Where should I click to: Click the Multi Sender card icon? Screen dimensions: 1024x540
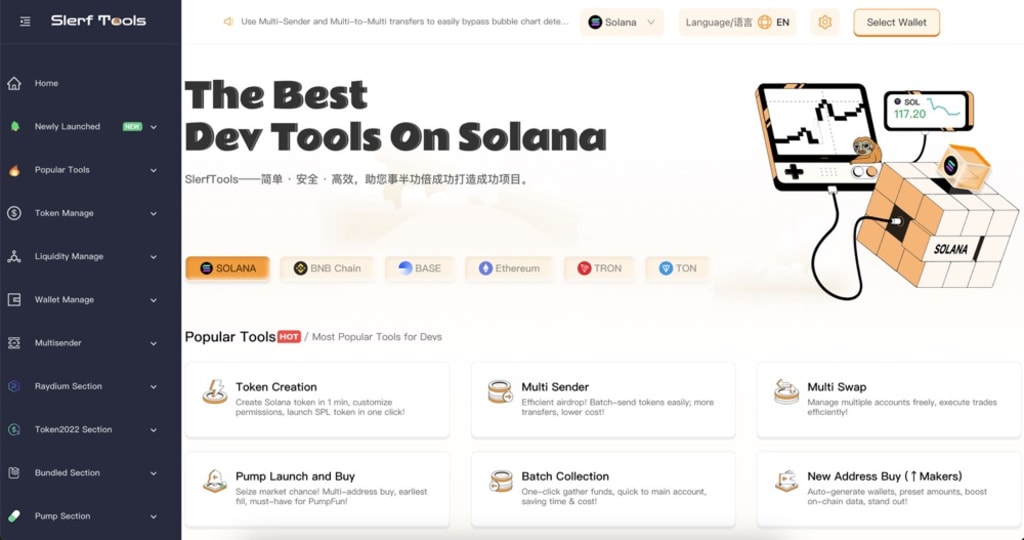(x=500, y=392)
